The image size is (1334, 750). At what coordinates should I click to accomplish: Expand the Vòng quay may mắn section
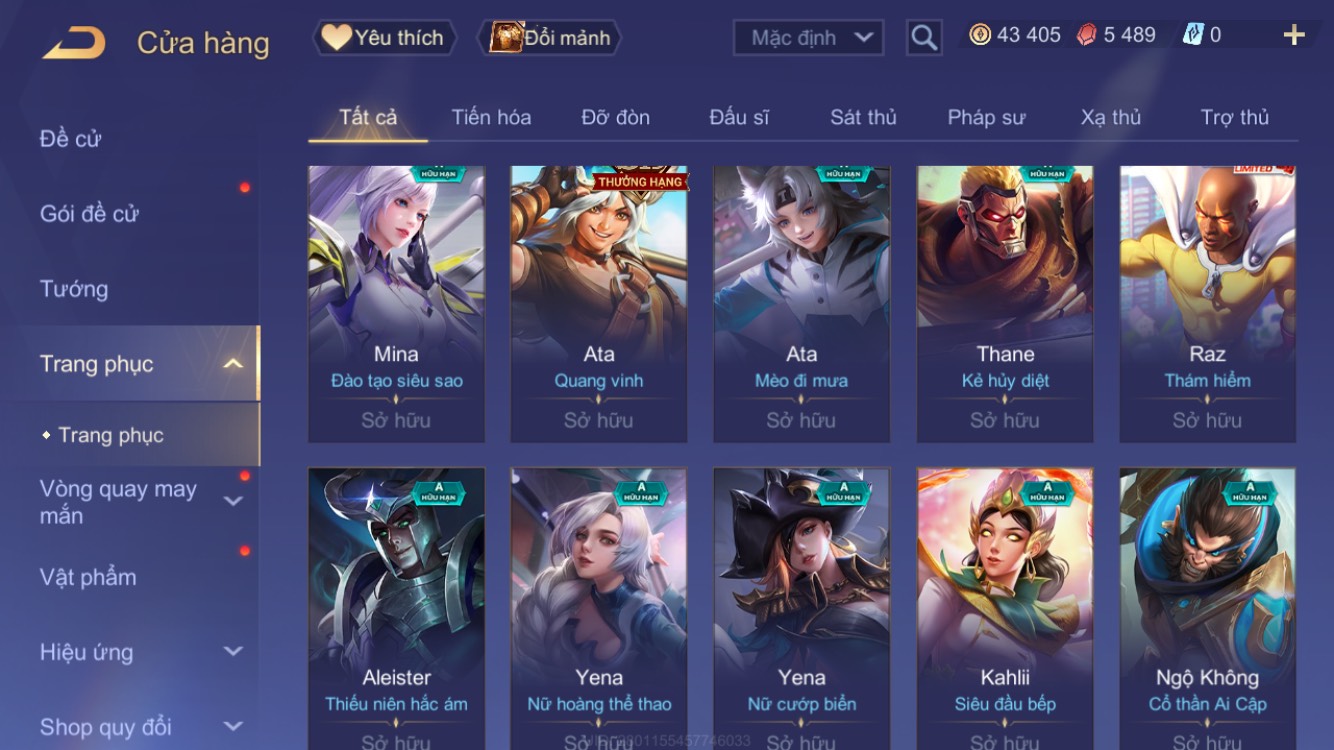(x=233, y=501)
